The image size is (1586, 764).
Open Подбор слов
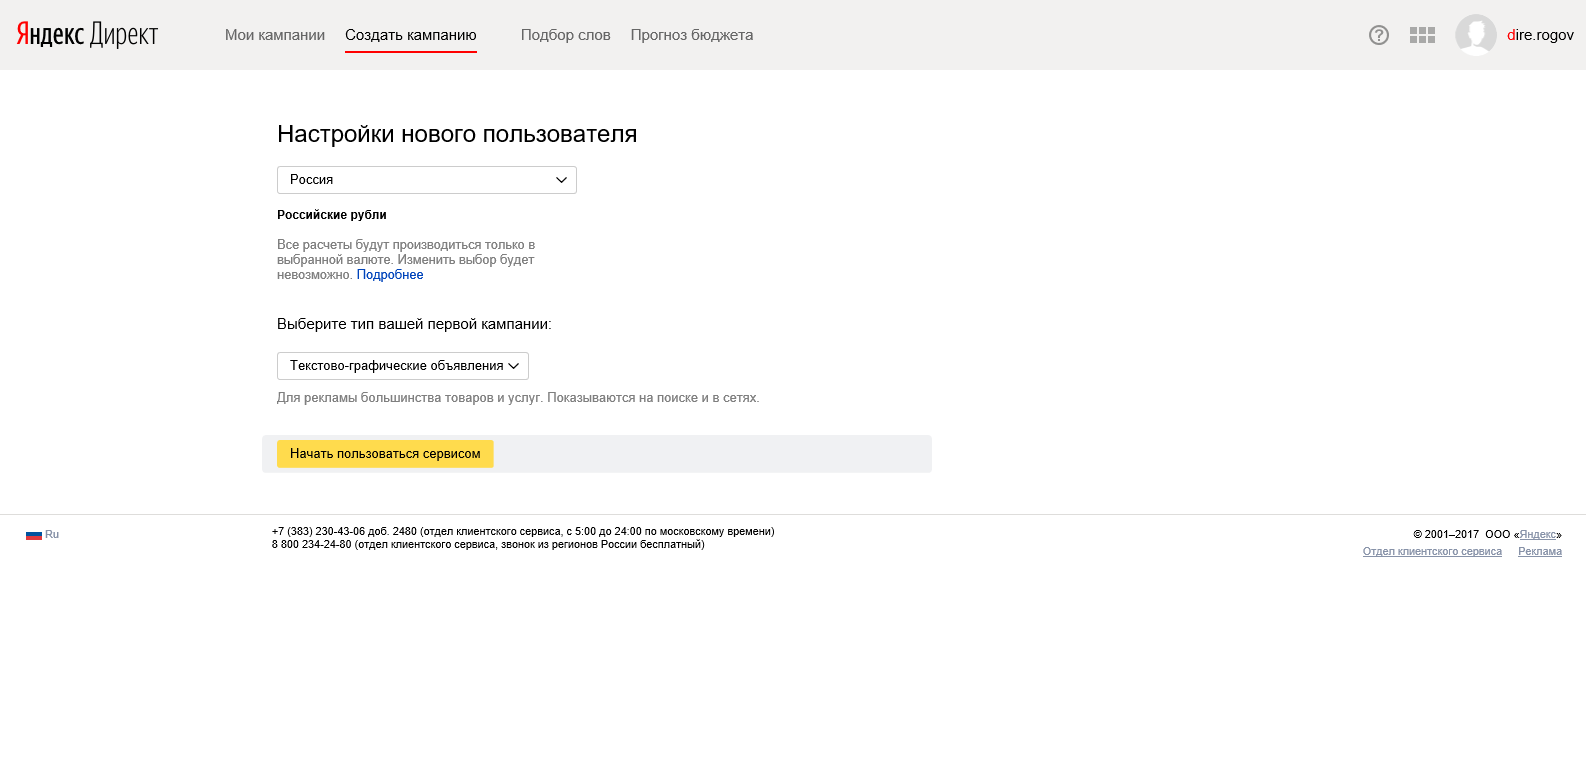click(x=566, y=35)
